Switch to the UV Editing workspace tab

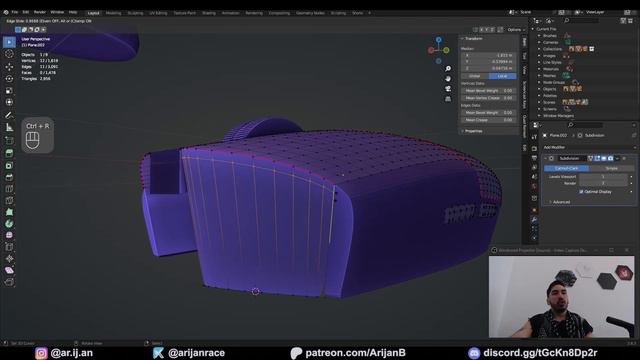[158, 13]
